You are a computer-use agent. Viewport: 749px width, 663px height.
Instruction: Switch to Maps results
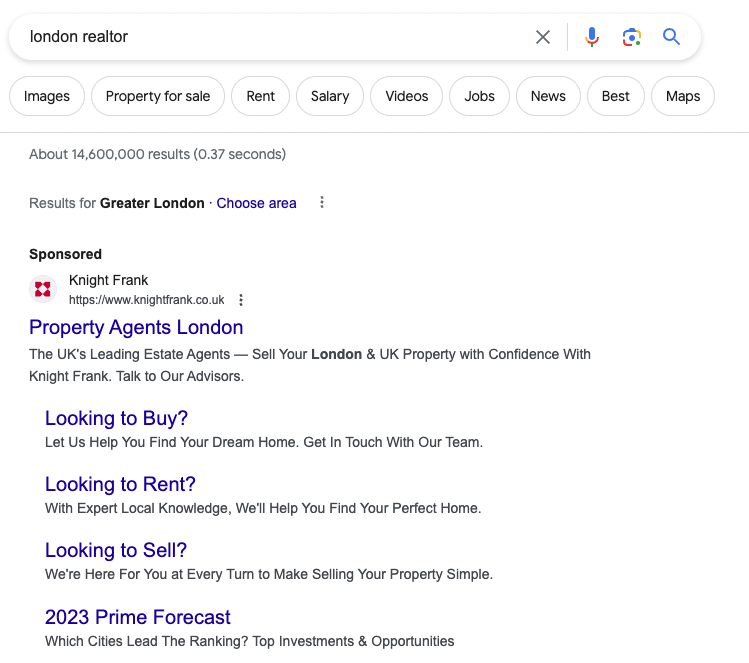pos(683,96)
